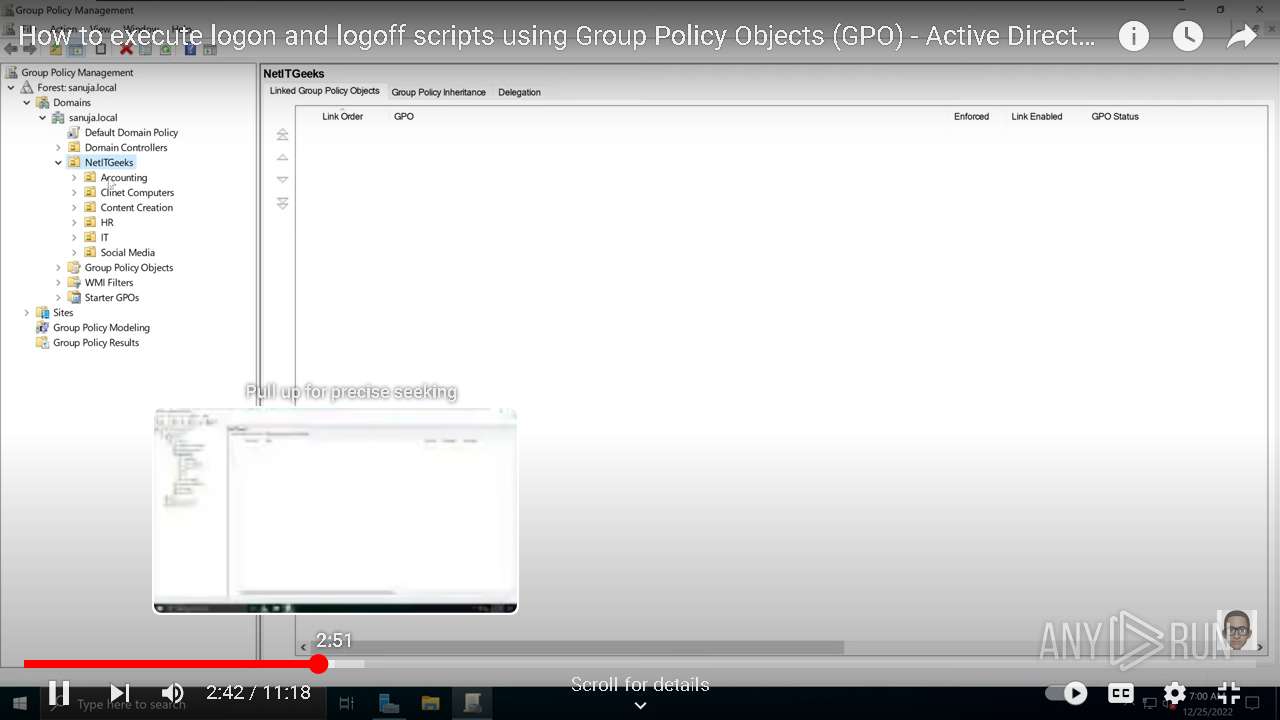Select the HR OU
1280x720 pixels.
[x=107, y=223]
